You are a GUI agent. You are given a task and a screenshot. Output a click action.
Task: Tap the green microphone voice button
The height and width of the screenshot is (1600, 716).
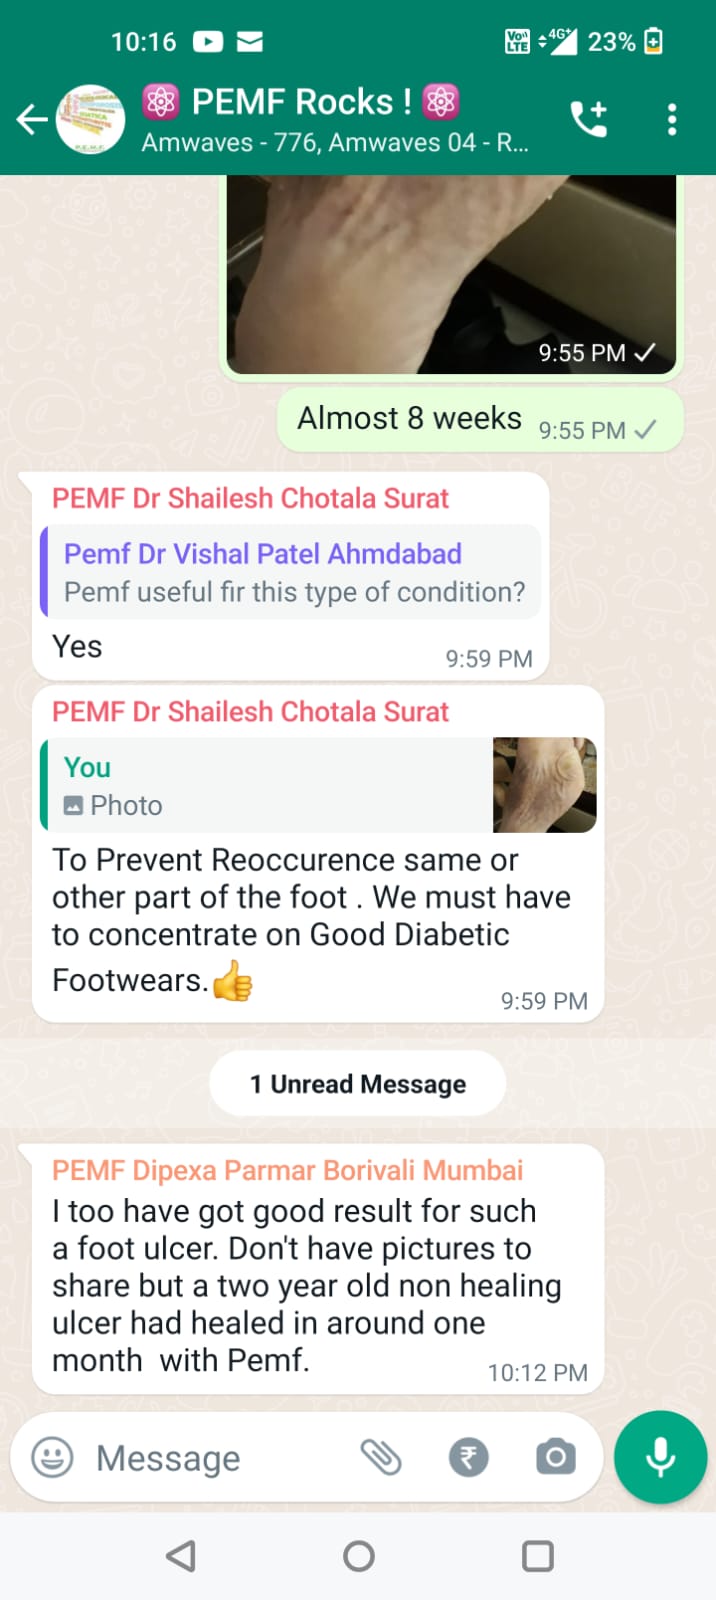click(x=660, y=1457)
